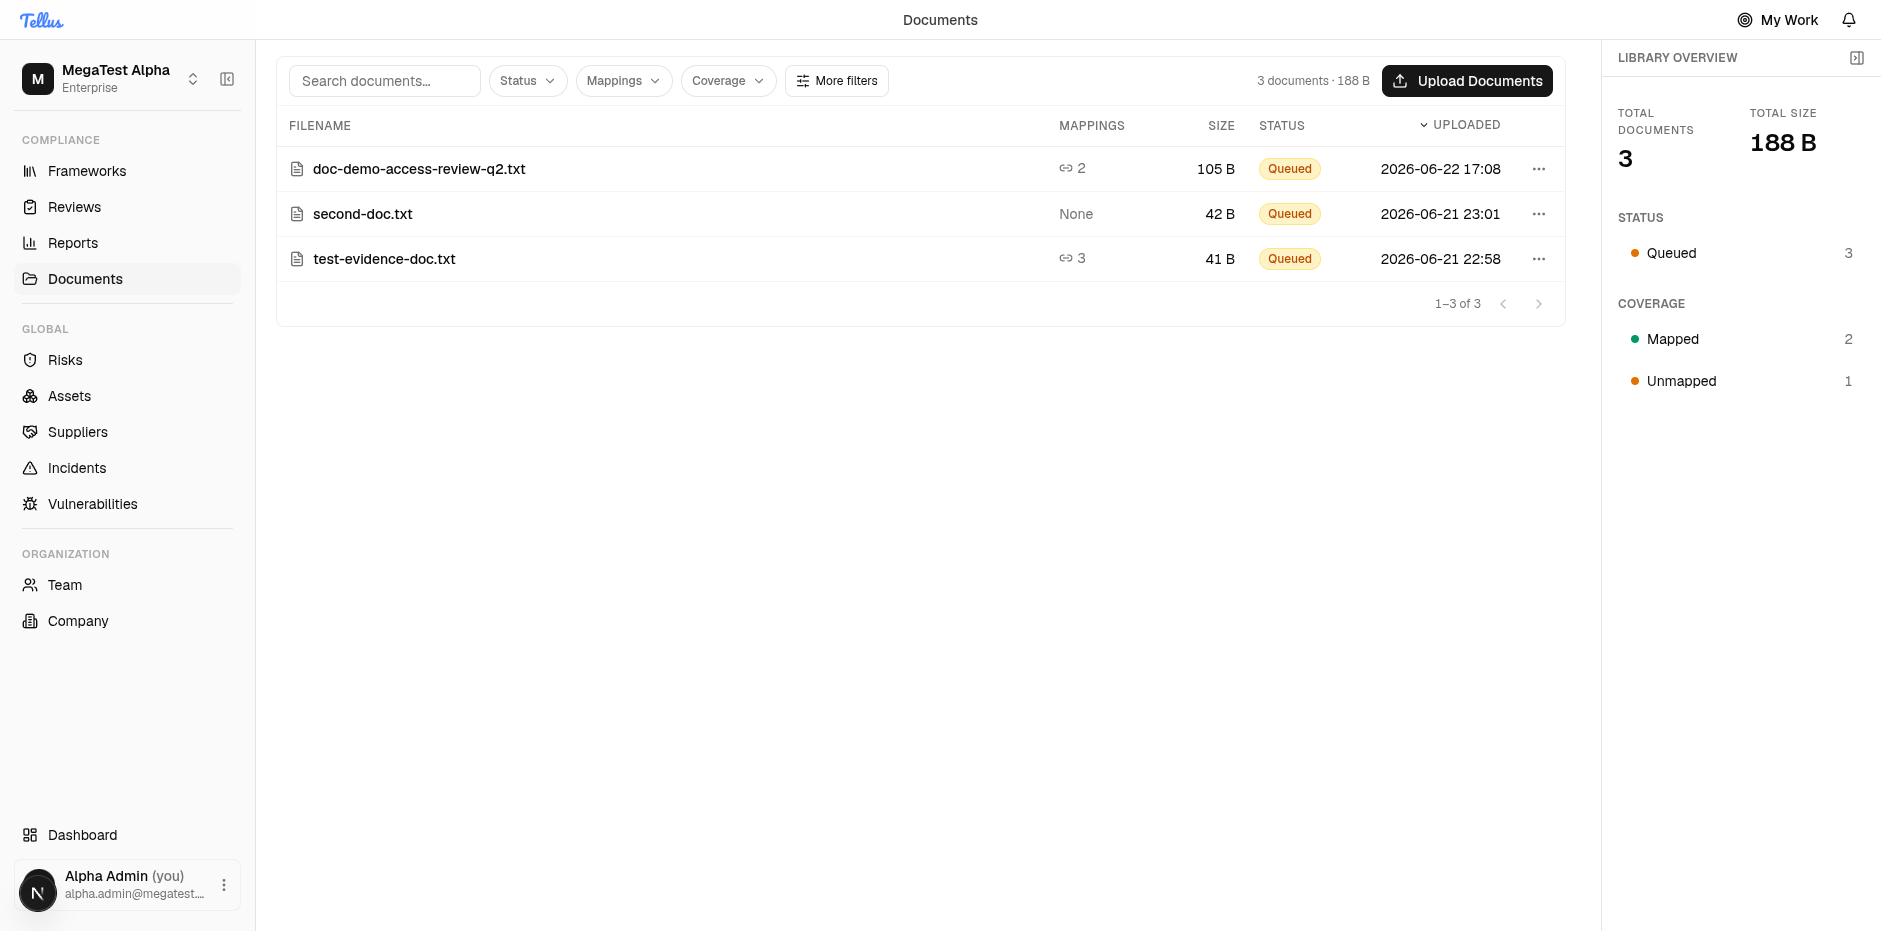Open the notifications bell

coord(1849,20)
